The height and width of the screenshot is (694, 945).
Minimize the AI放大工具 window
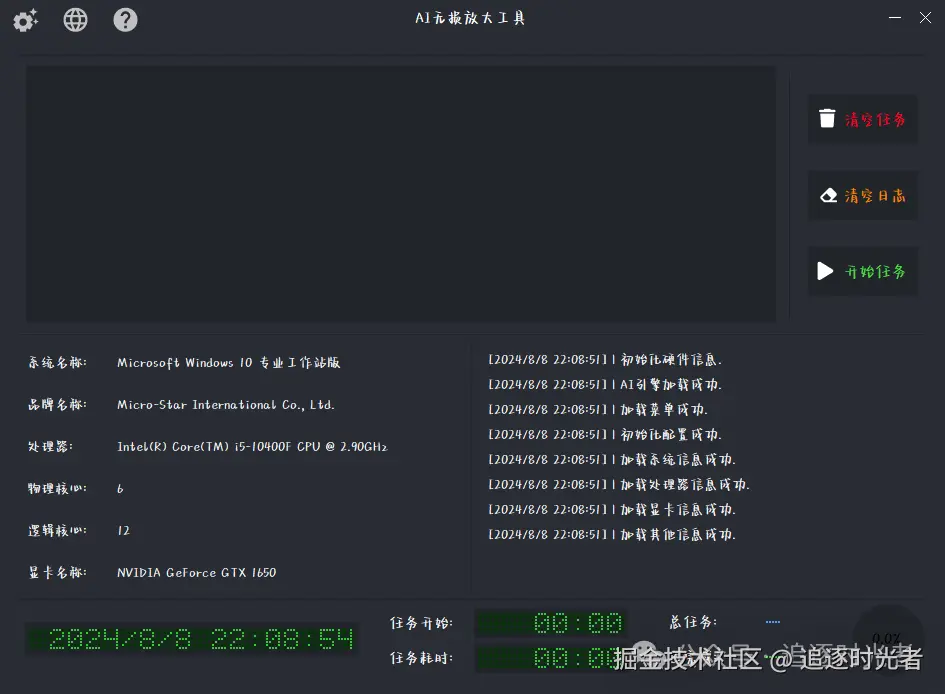pyautogui.click(x=895, y=18)
